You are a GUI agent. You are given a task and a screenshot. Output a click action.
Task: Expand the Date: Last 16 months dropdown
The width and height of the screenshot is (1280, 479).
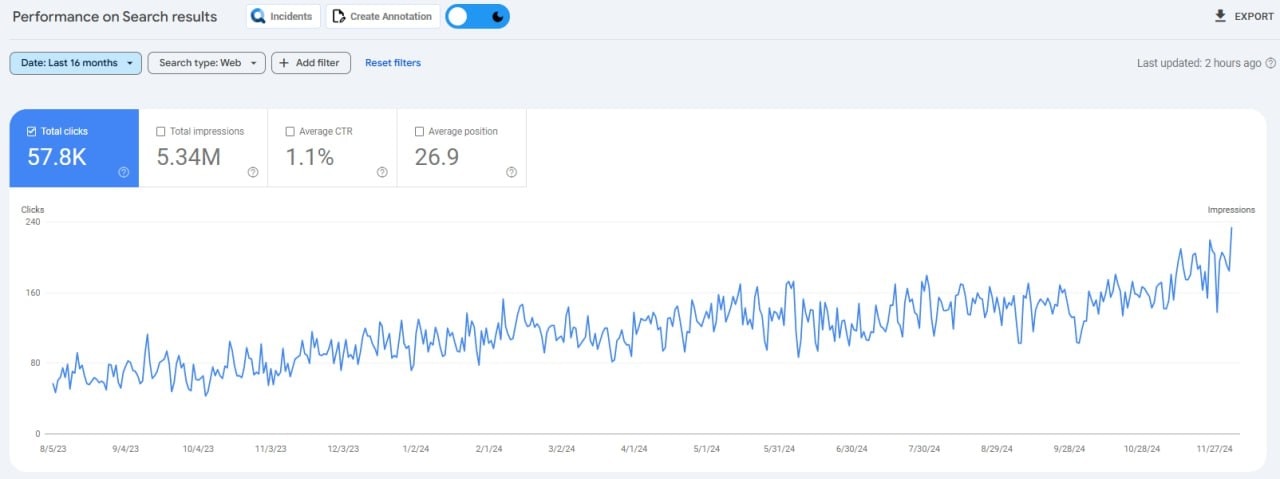(x=76, y=63)
